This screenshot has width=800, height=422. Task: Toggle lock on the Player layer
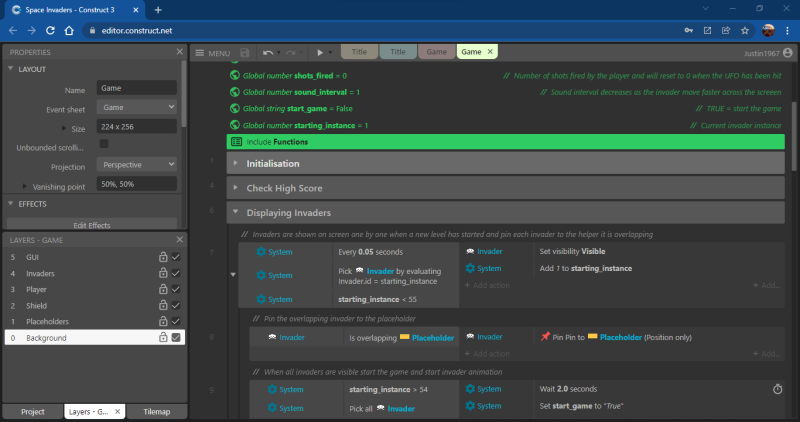tap(163, 289)
